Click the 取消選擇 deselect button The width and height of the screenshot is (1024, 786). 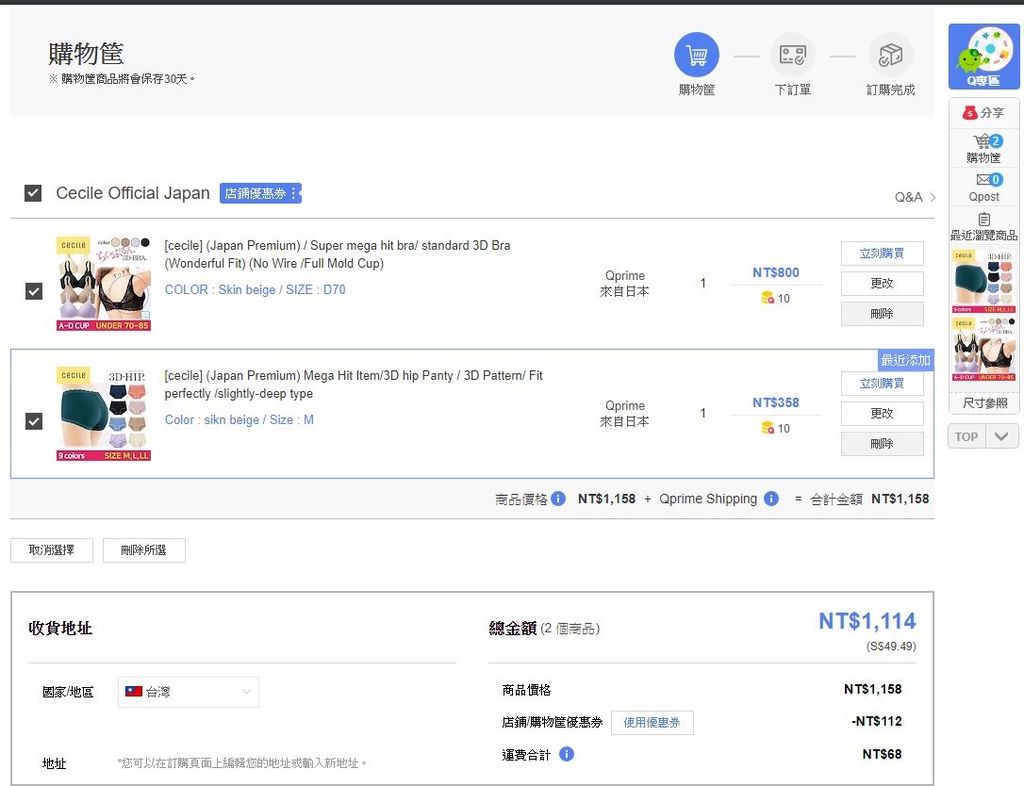pos(52,550)
